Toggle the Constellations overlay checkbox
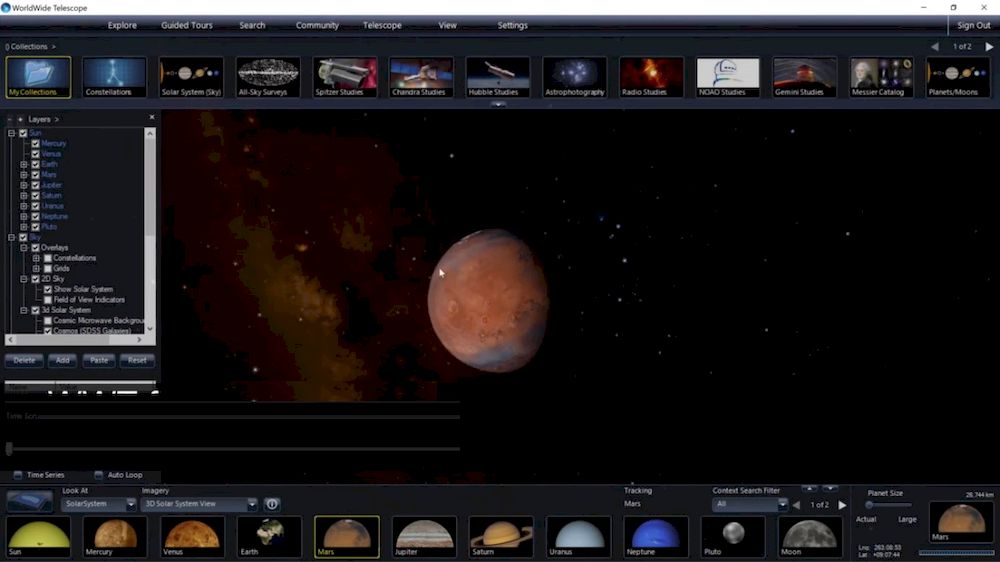Screen dimensions: 1000x562 [x=48, y=258]
